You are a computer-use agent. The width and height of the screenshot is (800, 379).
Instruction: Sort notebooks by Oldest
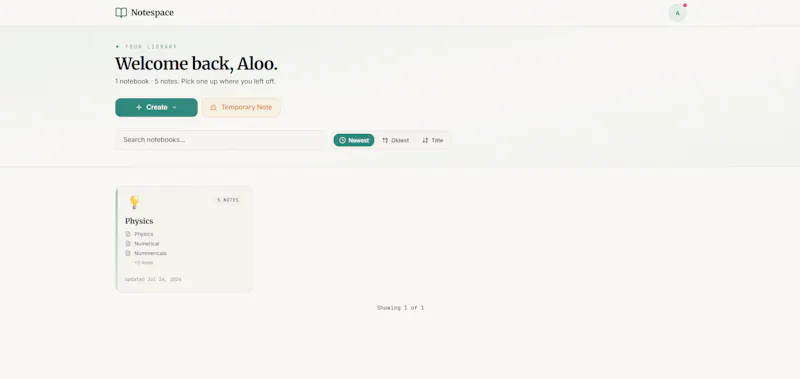(x=395, y=140)
